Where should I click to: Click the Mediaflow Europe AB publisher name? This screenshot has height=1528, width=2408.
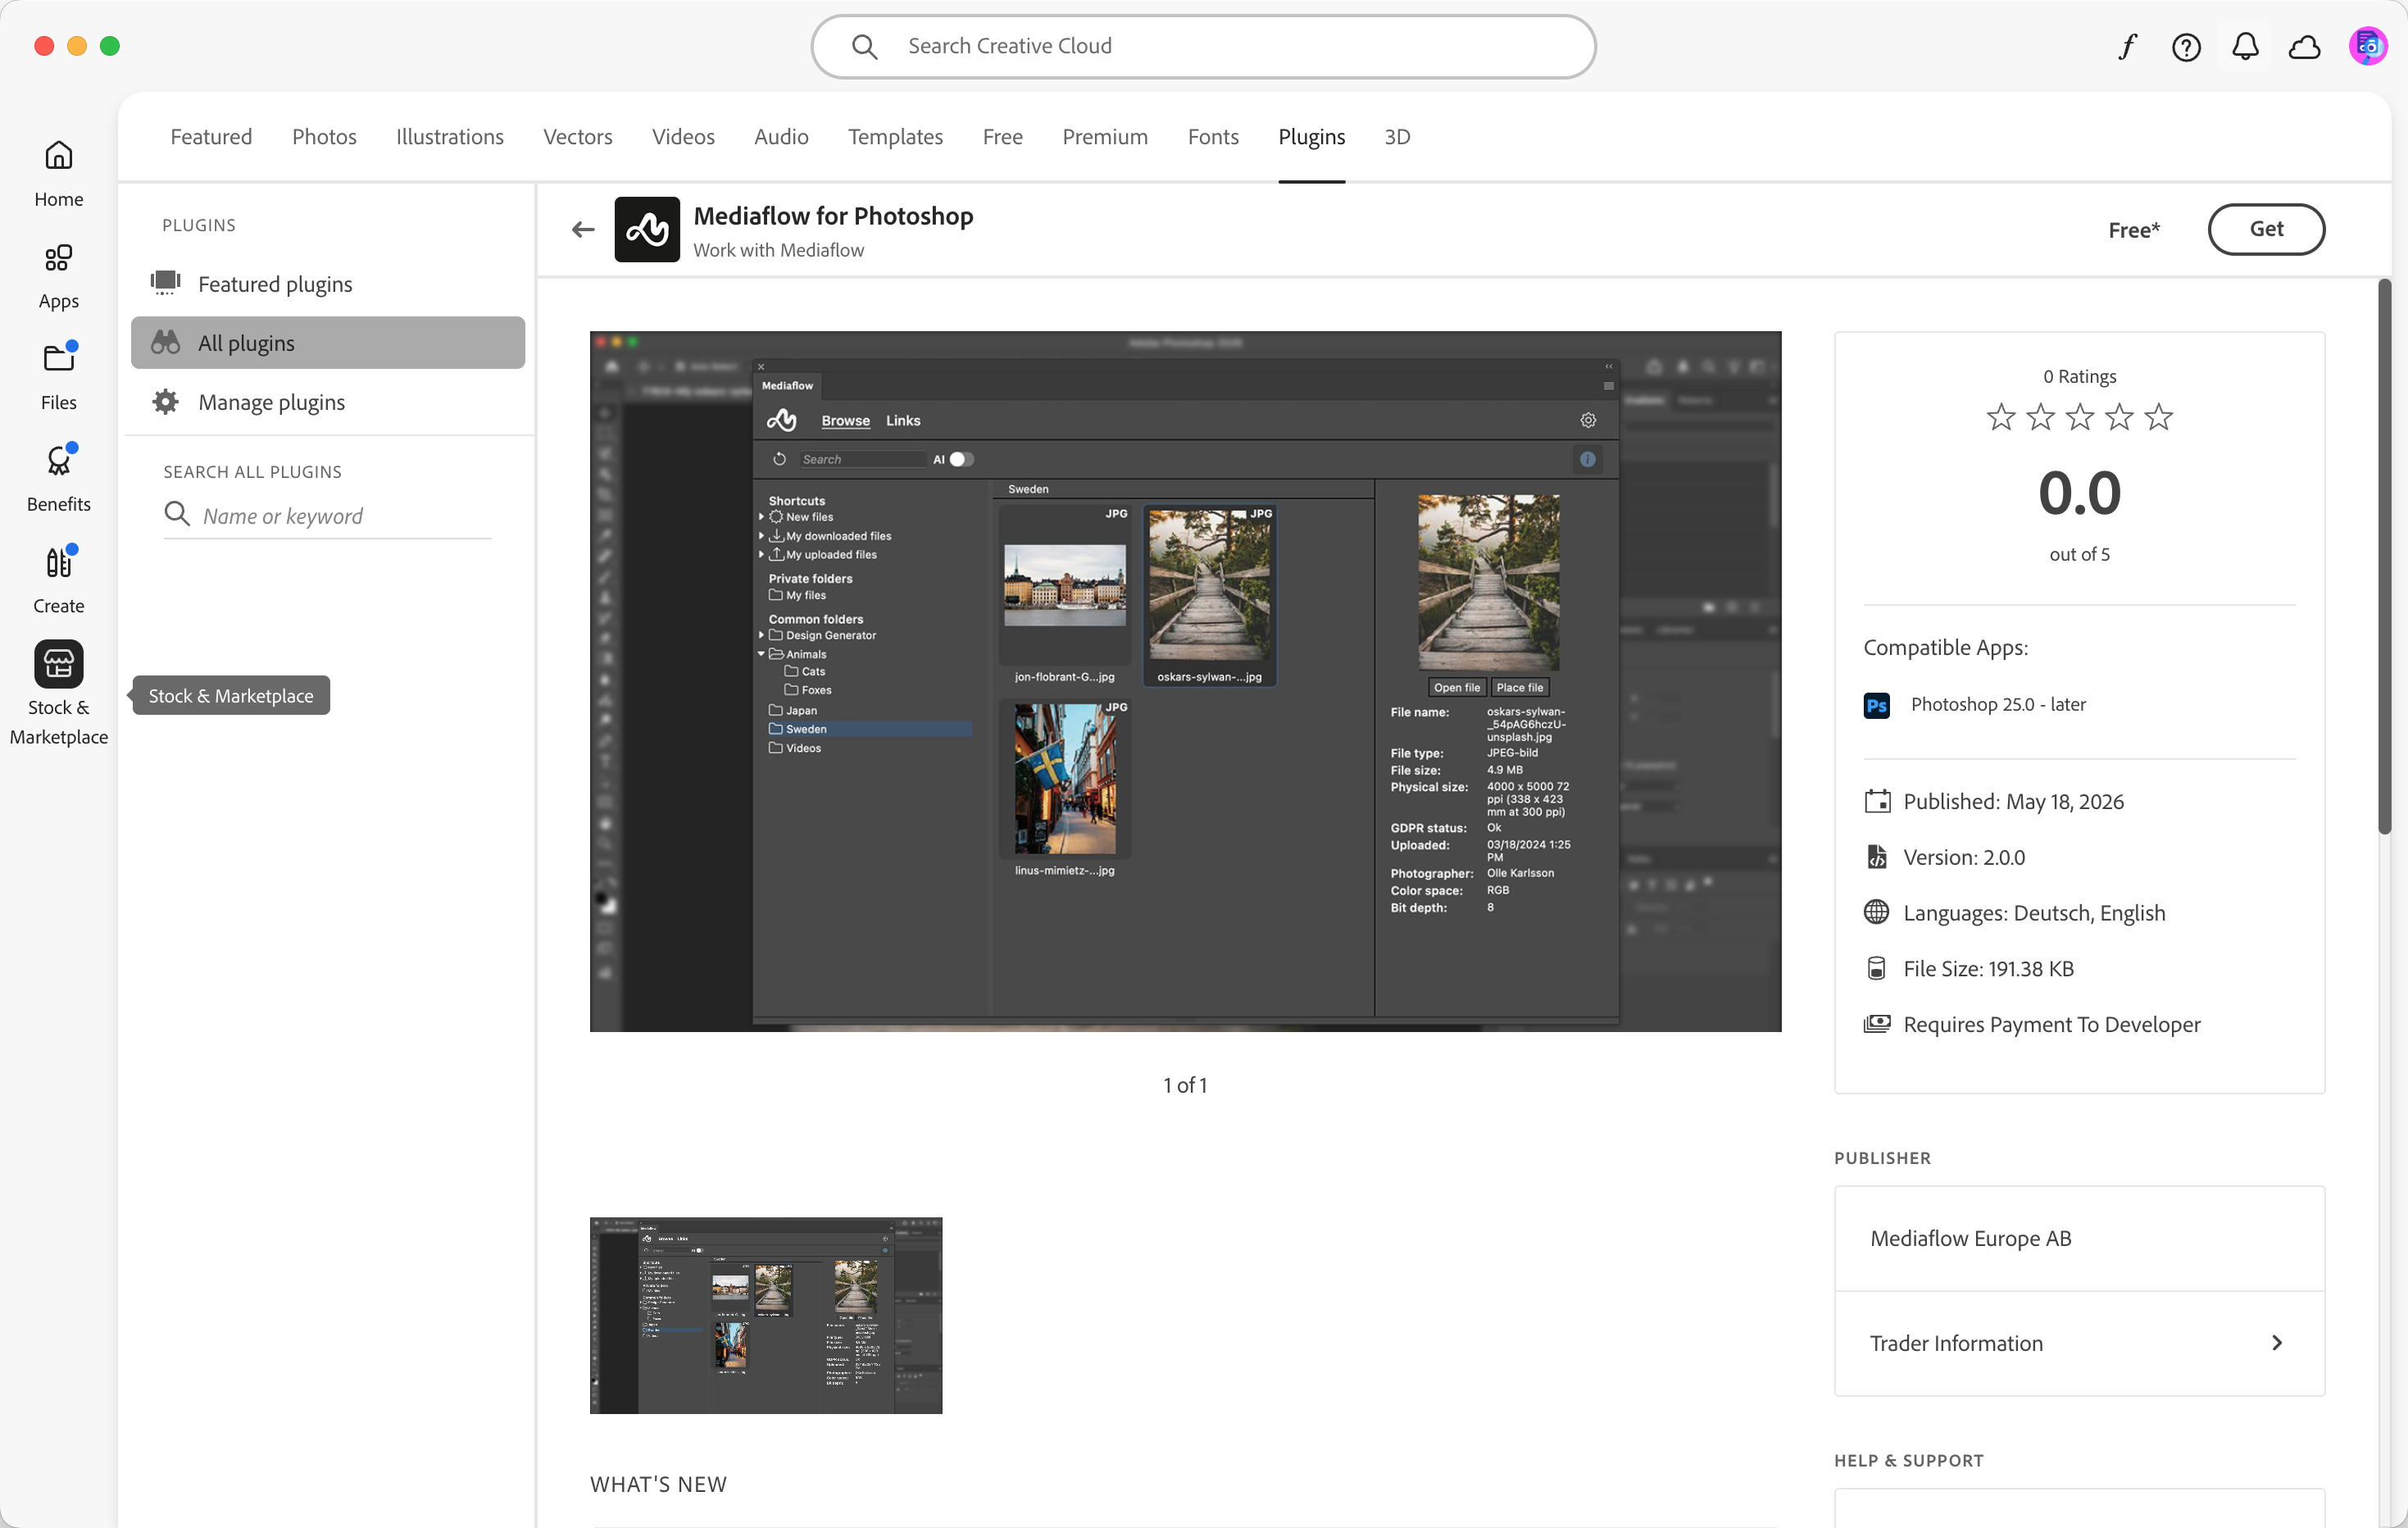(1971, 1238)
